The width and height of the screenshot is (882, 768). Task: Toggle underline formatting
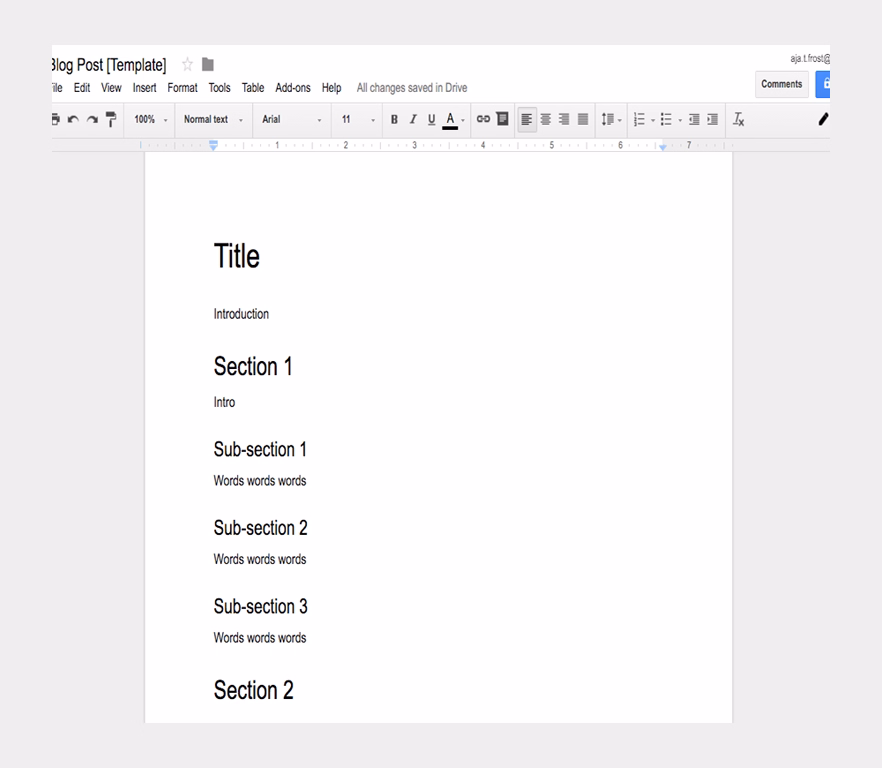[431, 119]
